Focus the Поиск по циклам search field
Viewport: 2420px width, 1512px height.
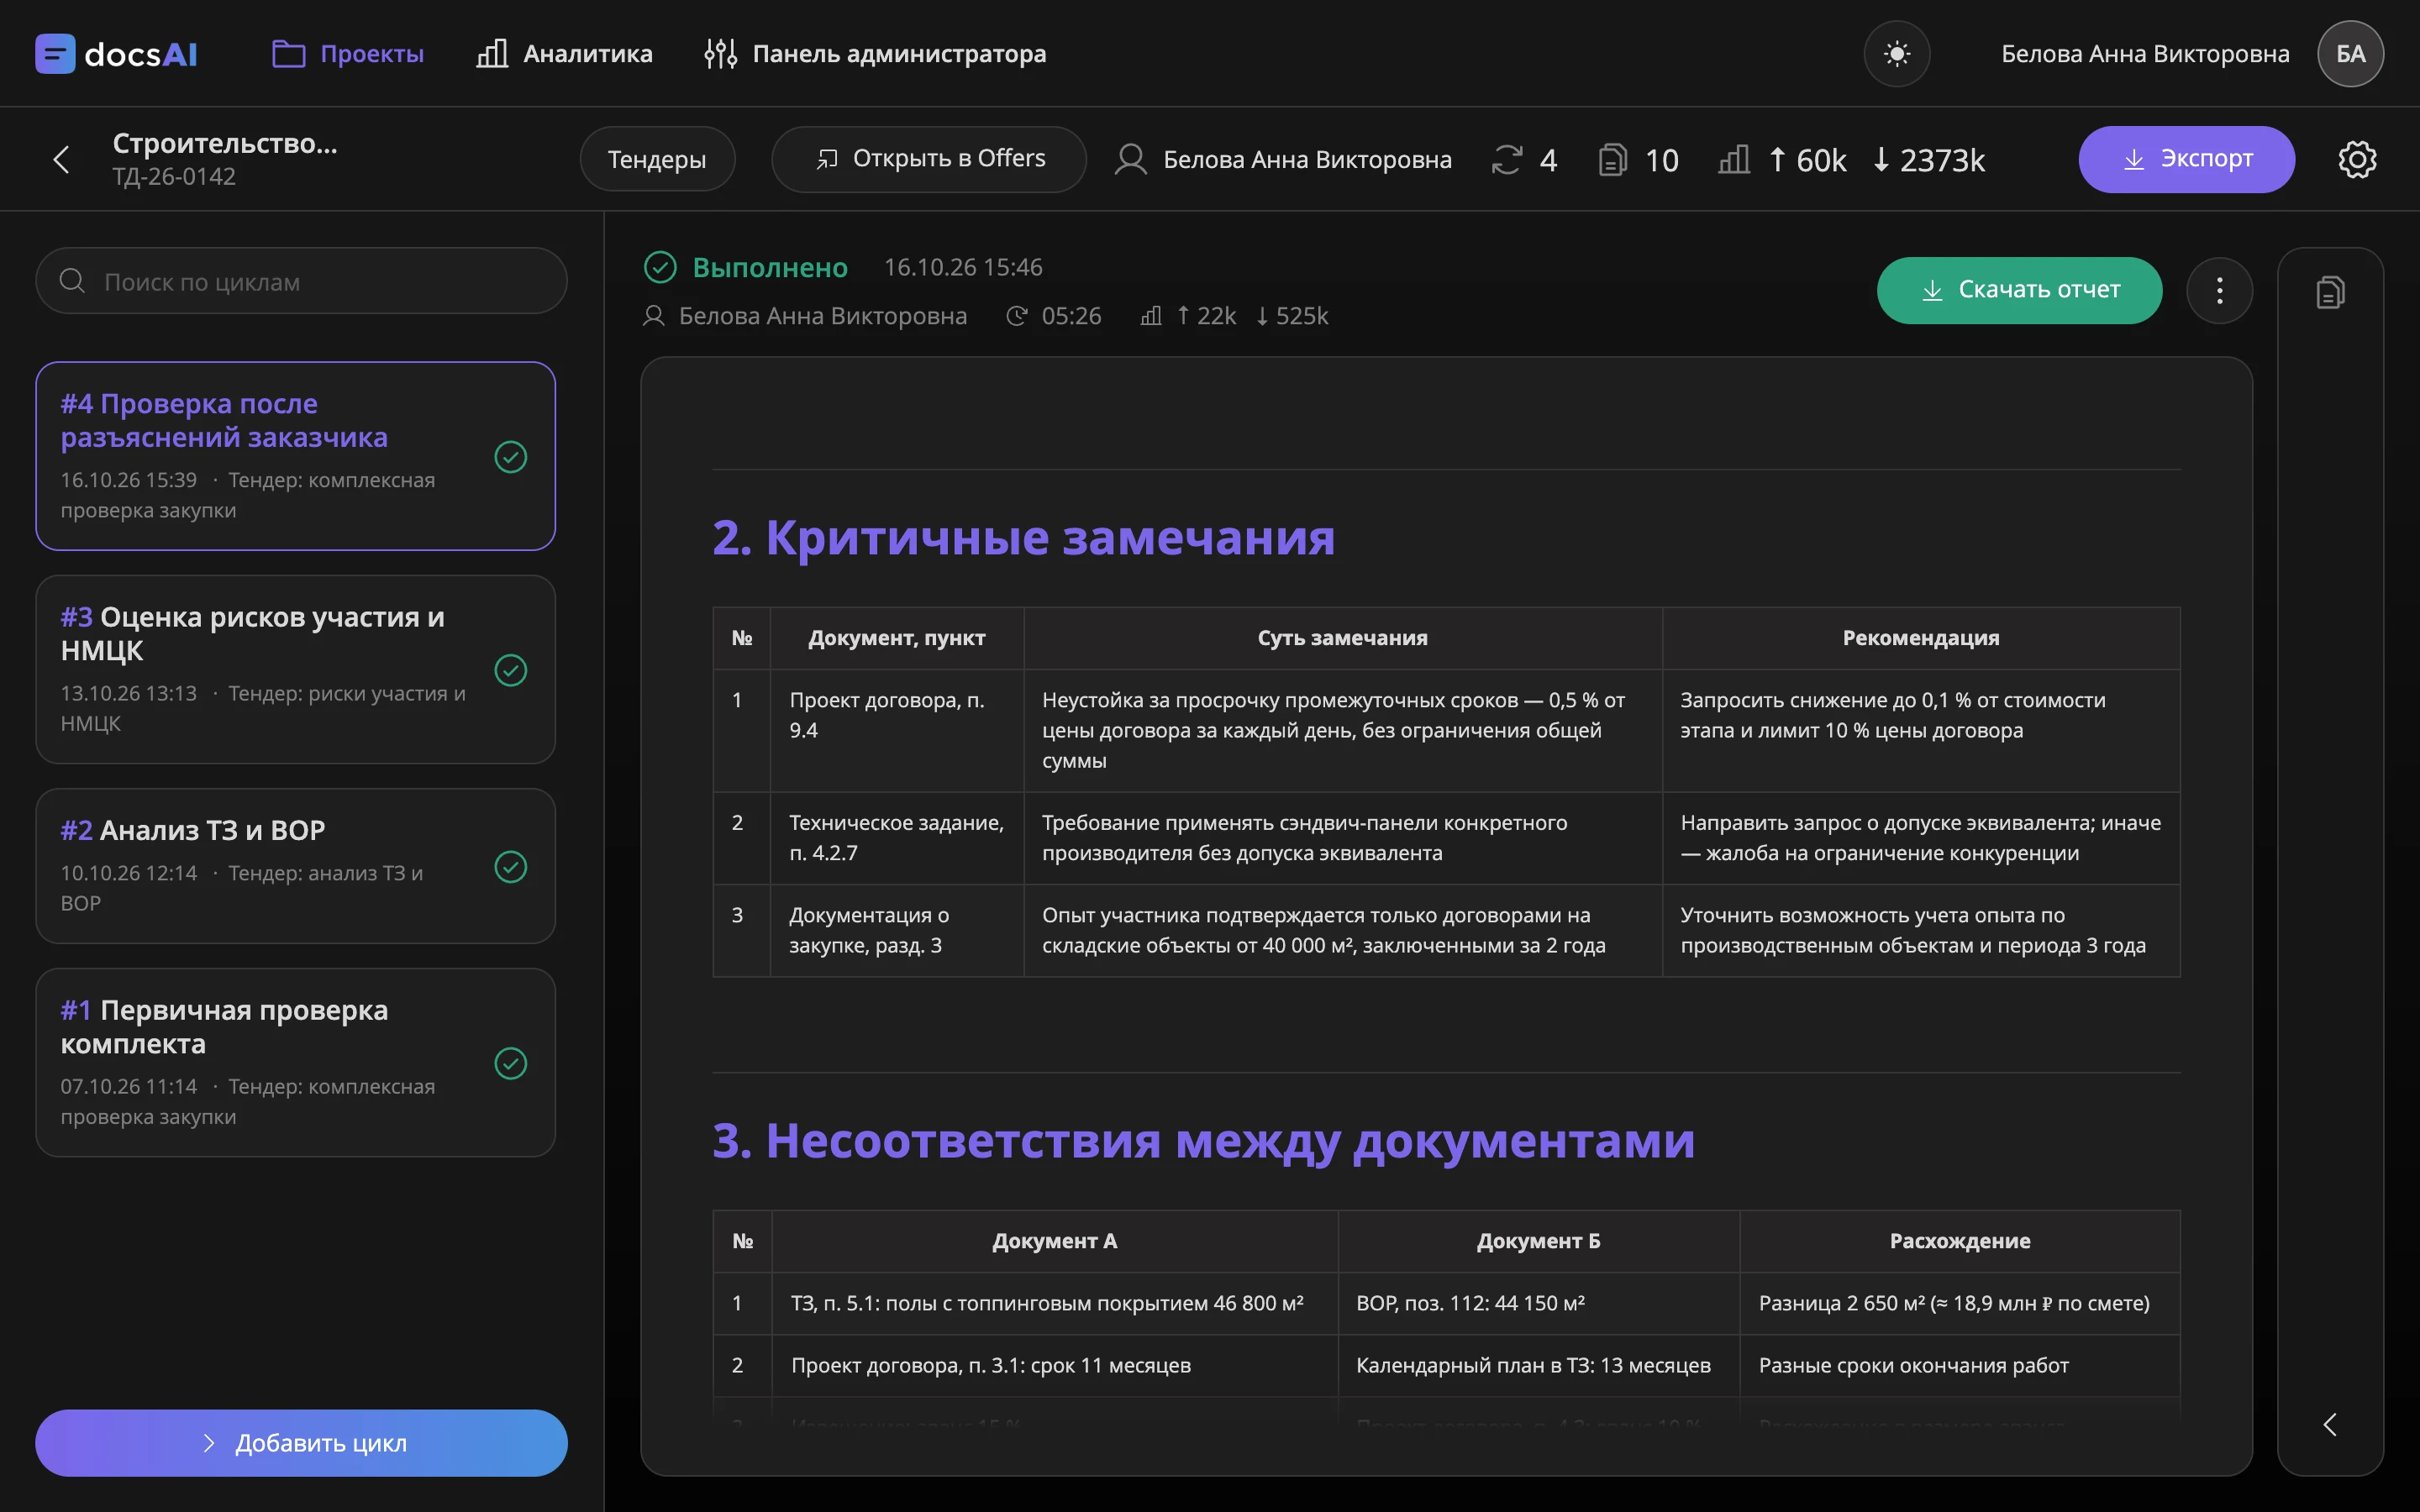(301, 281)
